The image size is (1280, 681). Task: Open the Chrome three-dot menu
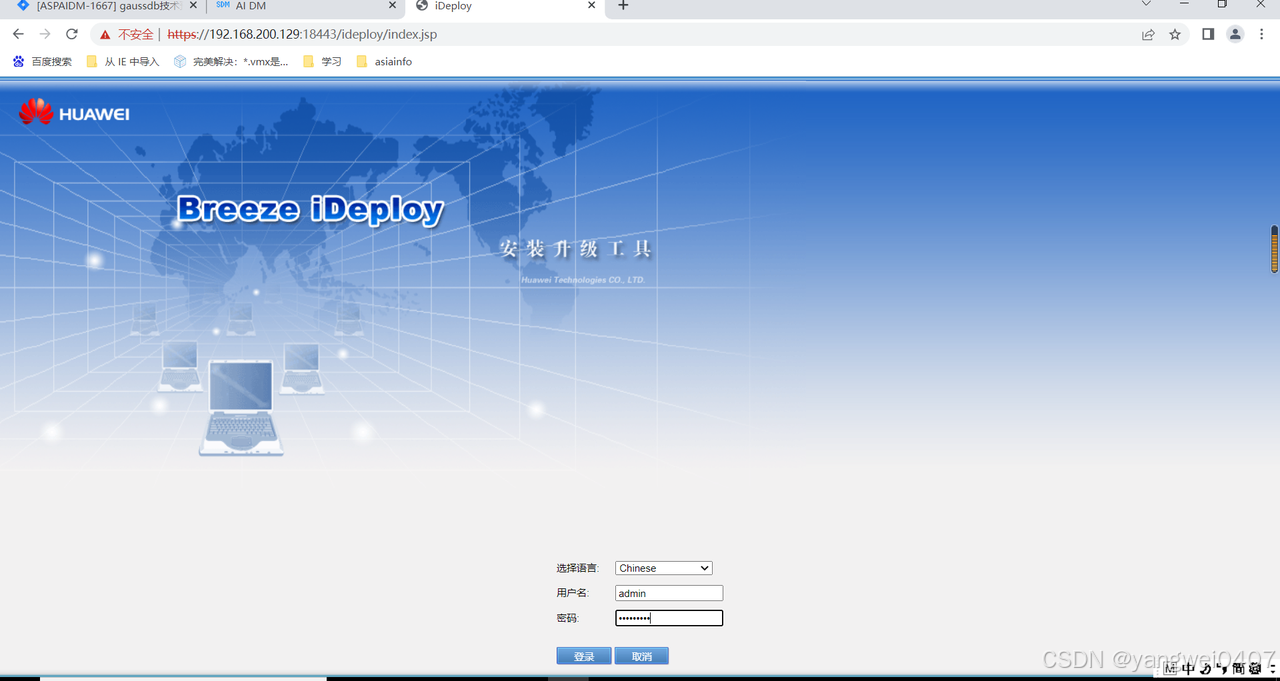click(x=1262, y=34)
